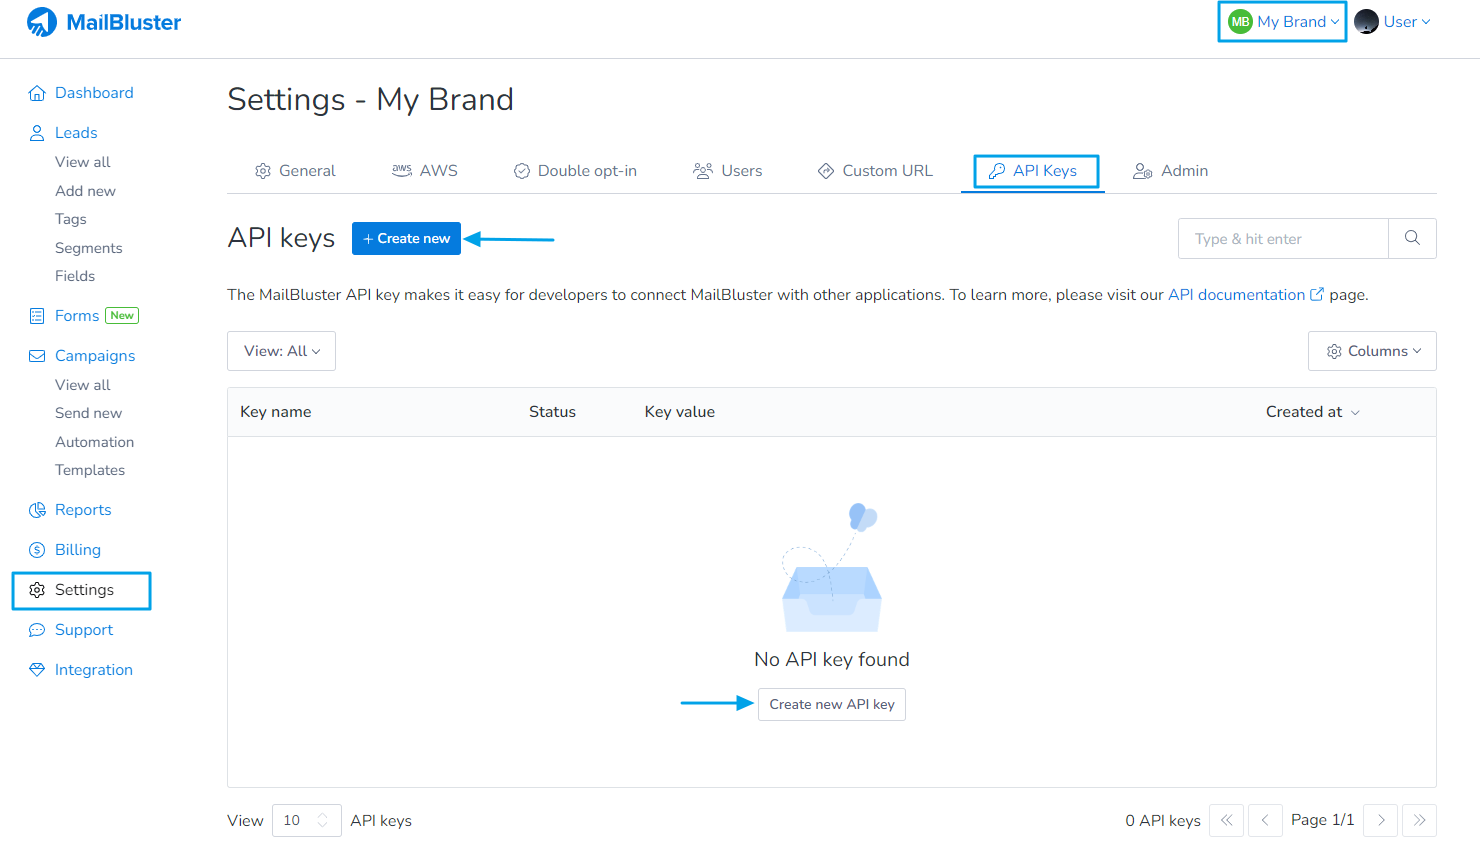Click the API Keys key icon
1480x855 pixels.
click(997, 171)
